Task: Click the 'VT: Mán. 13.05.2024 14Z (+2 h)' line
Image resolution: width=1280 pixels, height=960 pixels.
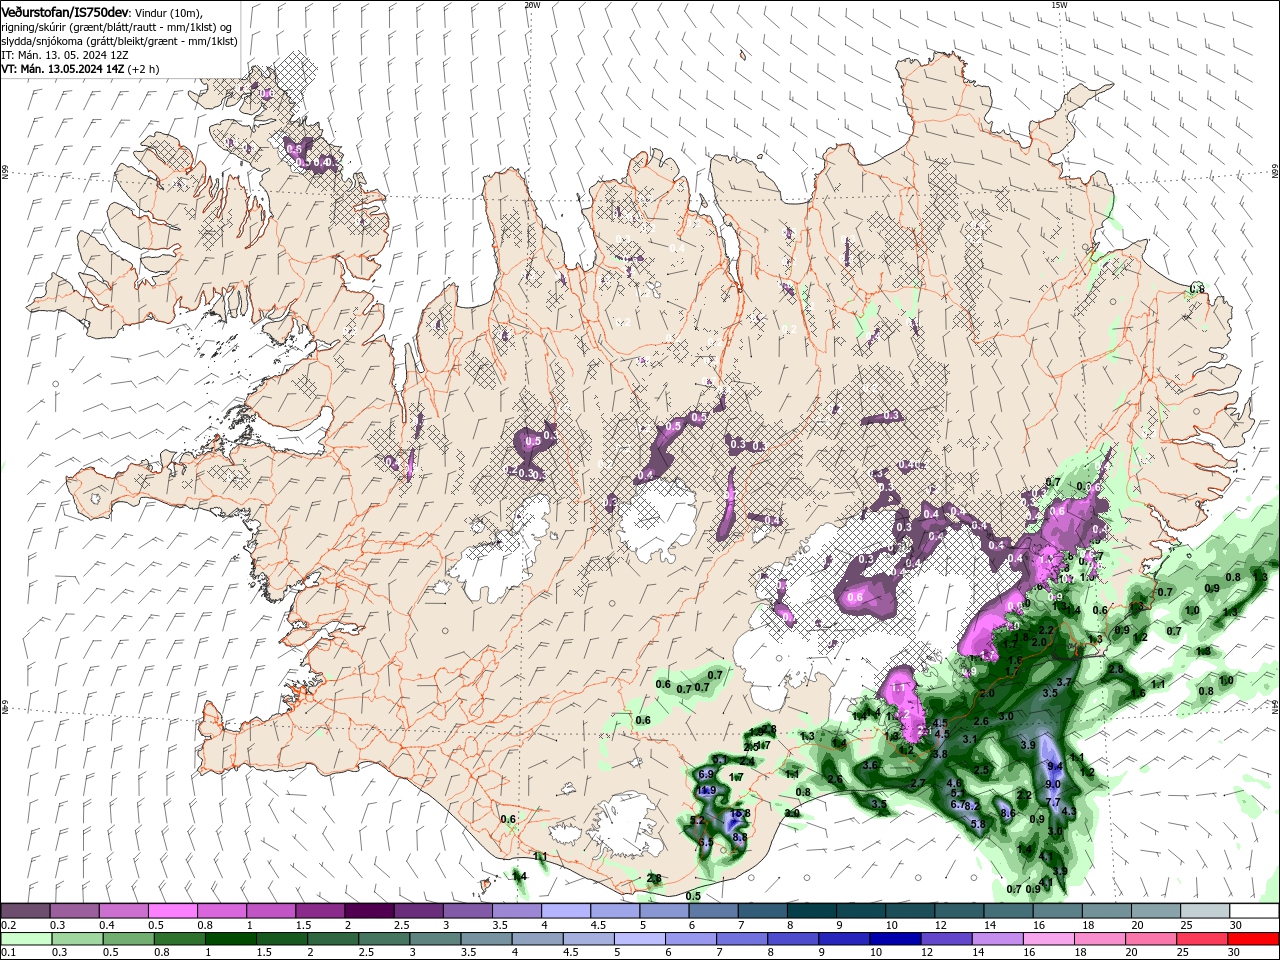Action: point(80,69)
